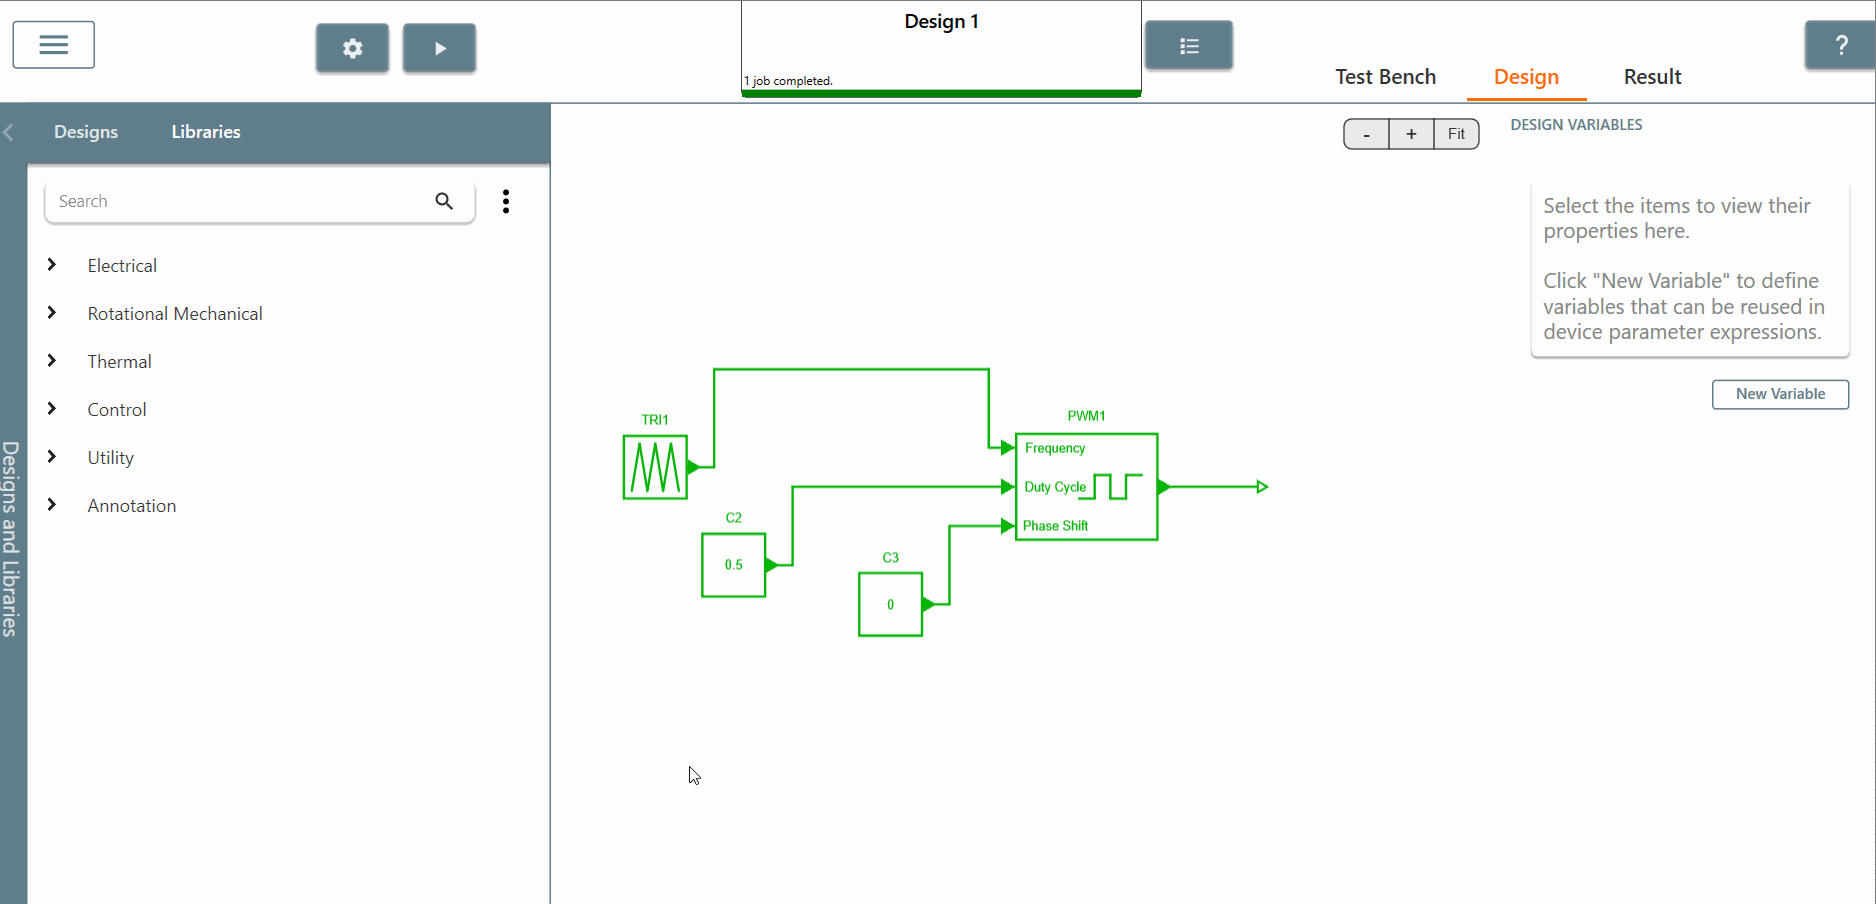Open the Designs tab in sidebar
This screenshot has height=904, width=1876.
click(x=86, y=132)
